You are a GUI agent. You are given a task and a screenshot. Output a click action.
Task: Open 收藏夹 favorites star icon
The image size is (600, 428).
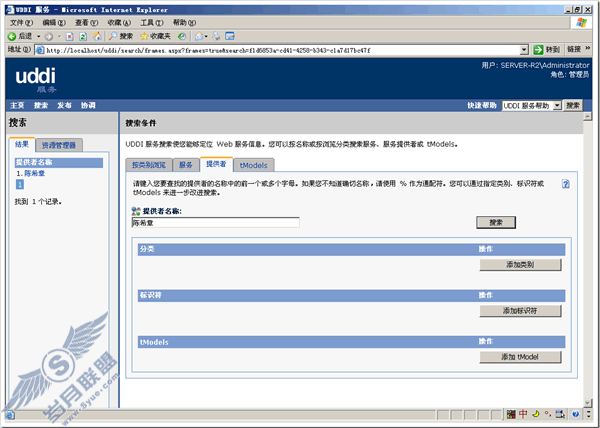155,36
